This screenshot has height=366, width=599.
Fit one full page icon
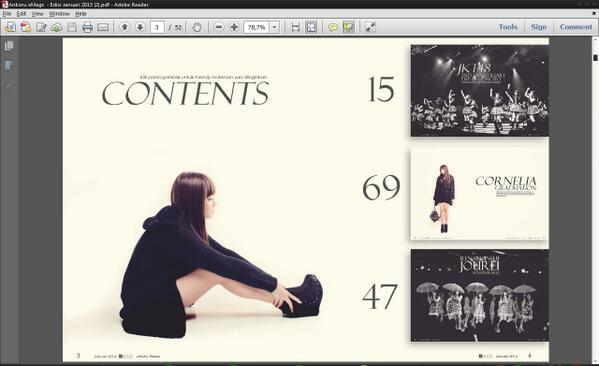coord(311,27)
